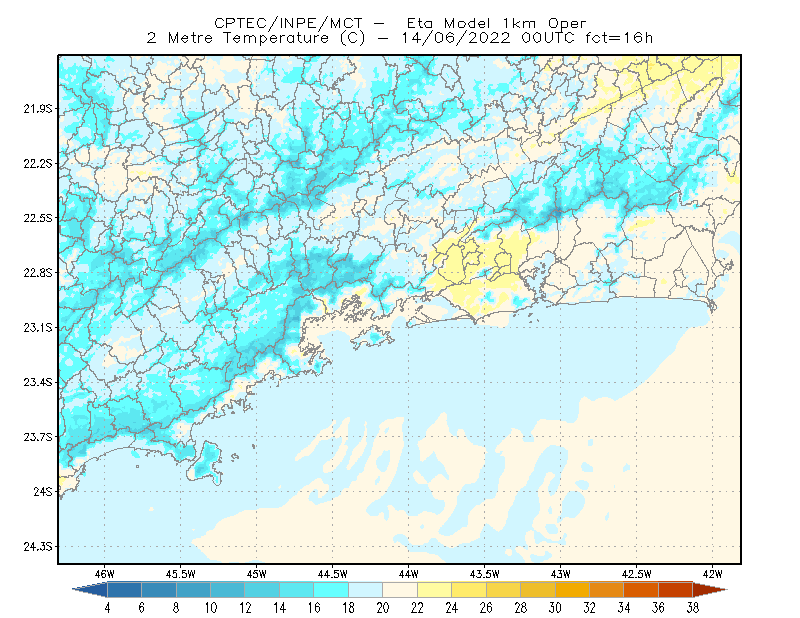Click the 4-6 °C dark blue color swatch
Viewport: 800px width, 618px height.
tap(124, 590)
